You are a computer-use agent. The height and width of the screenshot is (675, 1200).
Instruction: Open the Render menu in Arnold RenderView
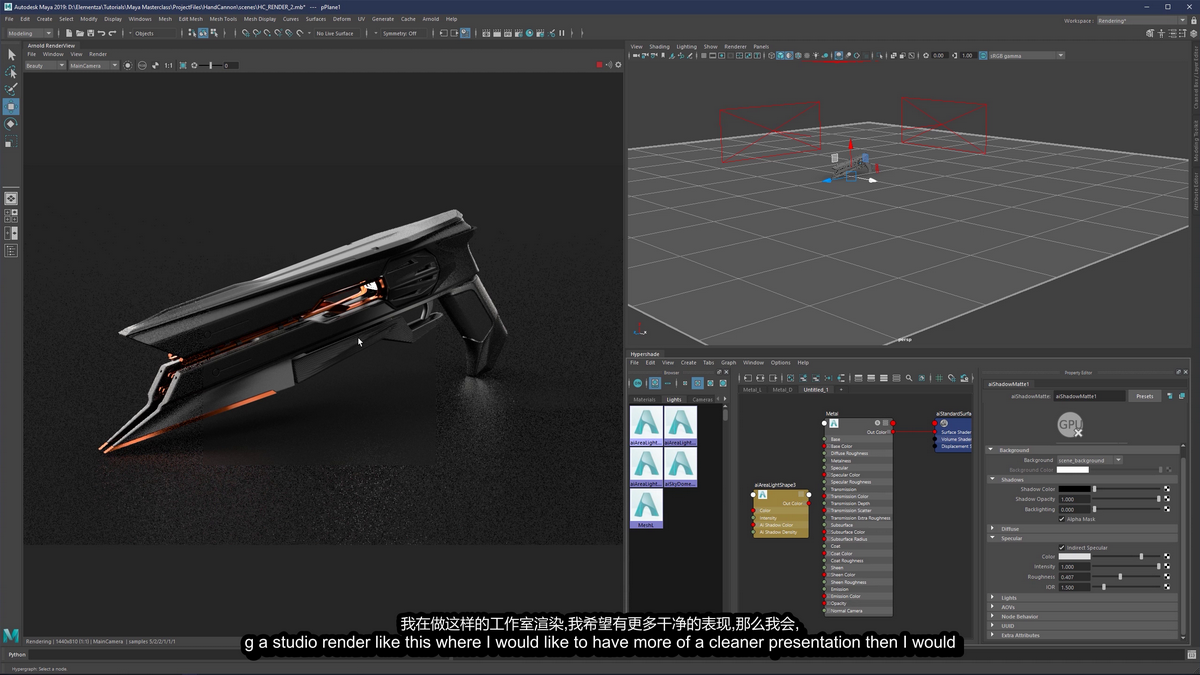pyautogui.click(x=98, y=54)
